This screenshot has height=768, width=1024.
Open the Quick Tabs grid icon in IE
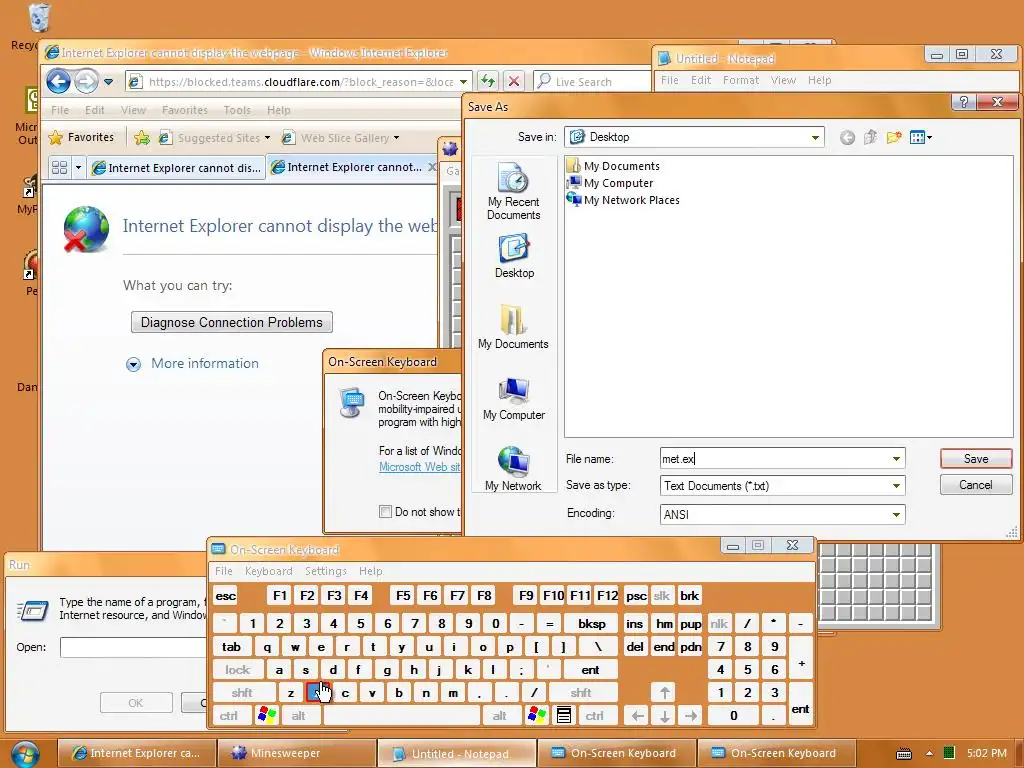59,168
